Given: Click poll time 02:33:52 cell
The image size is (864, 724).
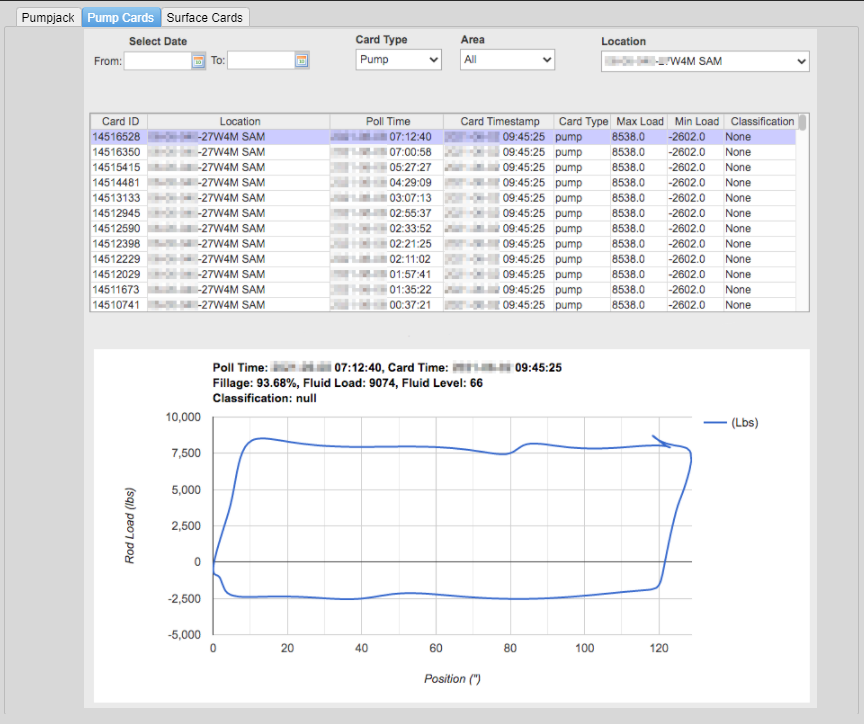Looking at the screenshot, I should (x=387, y=229).
